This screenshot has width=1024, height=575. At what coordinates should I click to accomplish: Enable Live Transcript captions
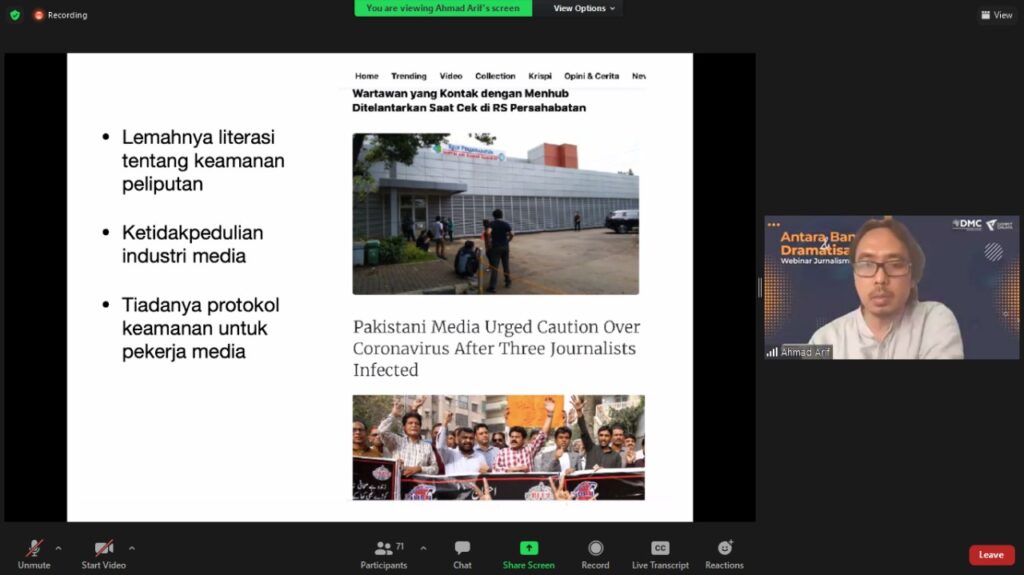pyautogui.click(x=660, y=554)
